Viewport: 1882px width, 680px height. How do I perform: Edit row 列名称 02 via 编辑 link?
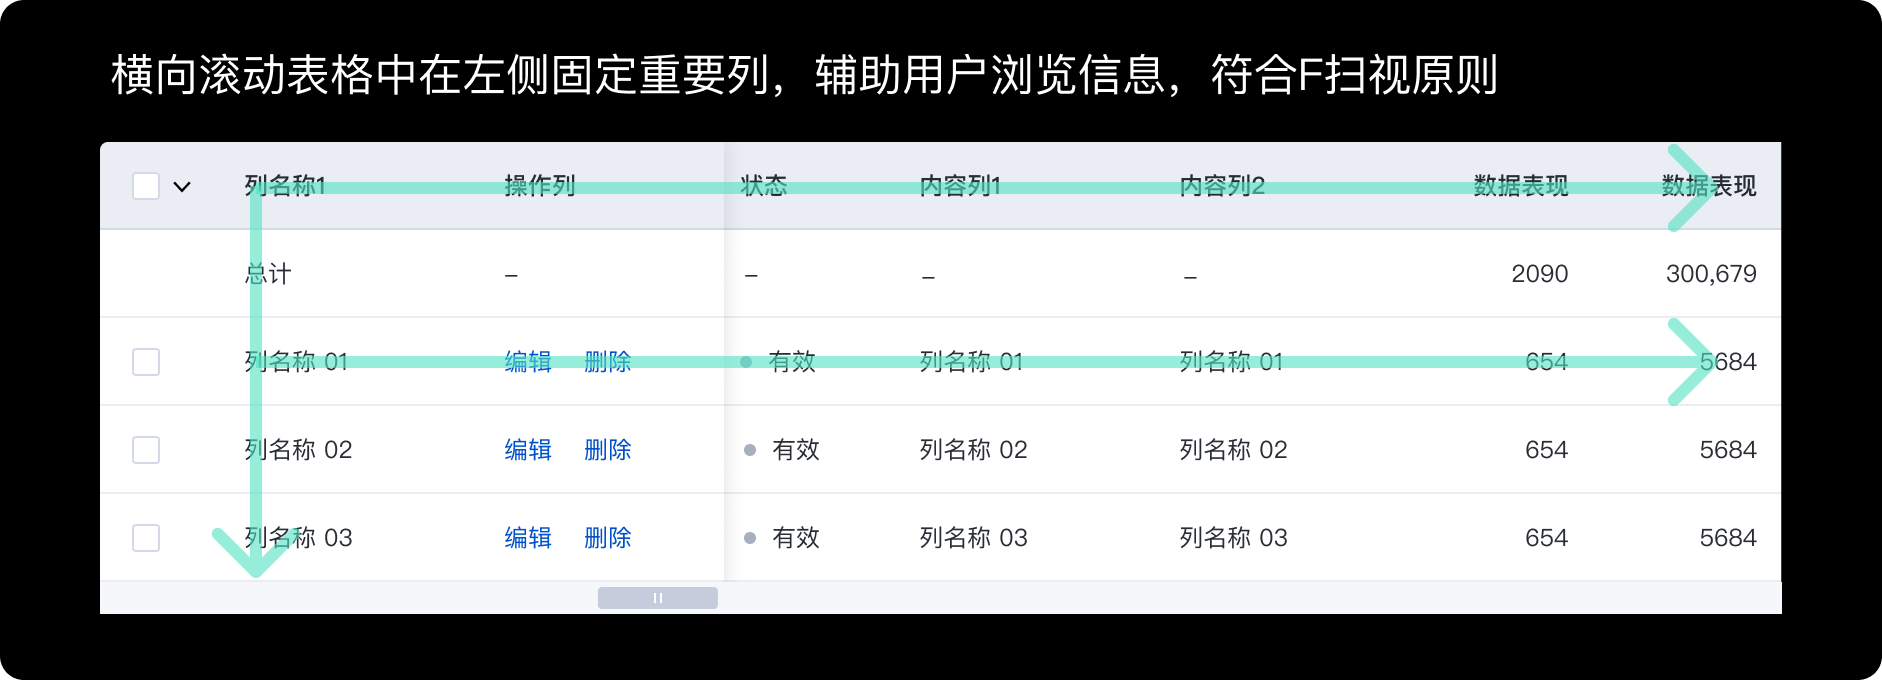tap(528, 450)
